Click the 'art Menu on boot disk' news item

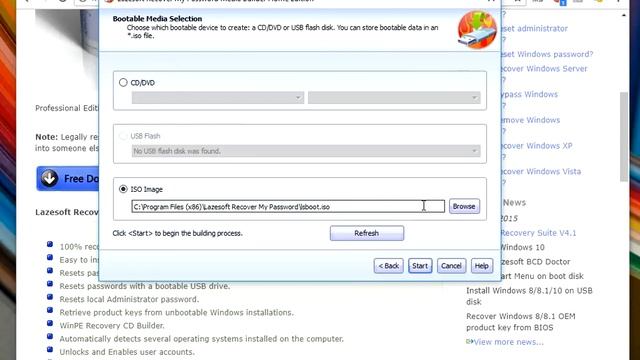542,276
